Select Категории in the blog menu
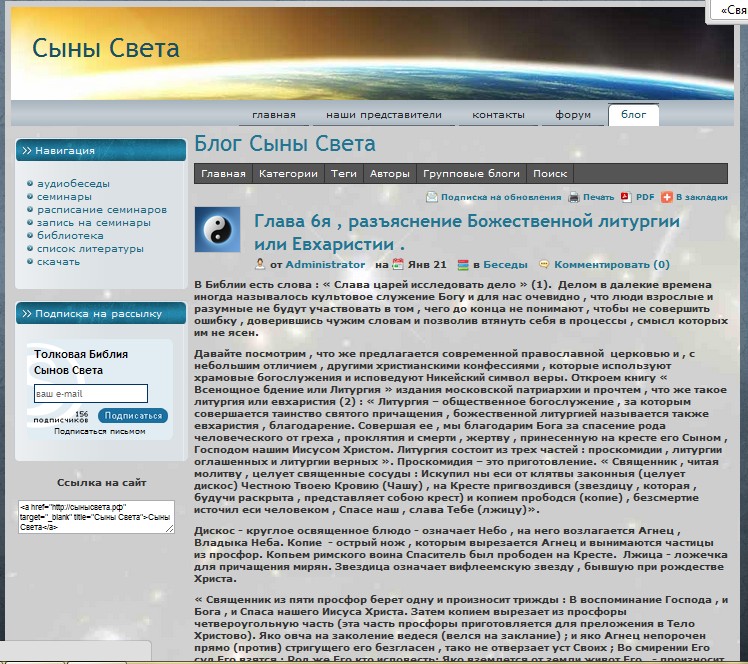Viewport: 748px width, 664px height. click(x=288, y=174)
